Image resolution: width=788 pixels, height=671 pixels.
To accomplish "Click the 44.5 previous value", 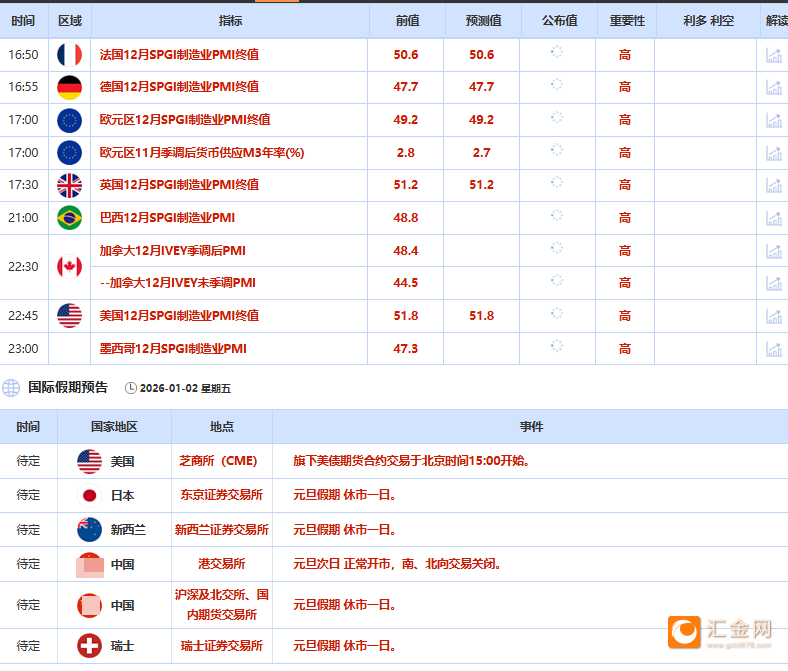I will coord(406,283).
